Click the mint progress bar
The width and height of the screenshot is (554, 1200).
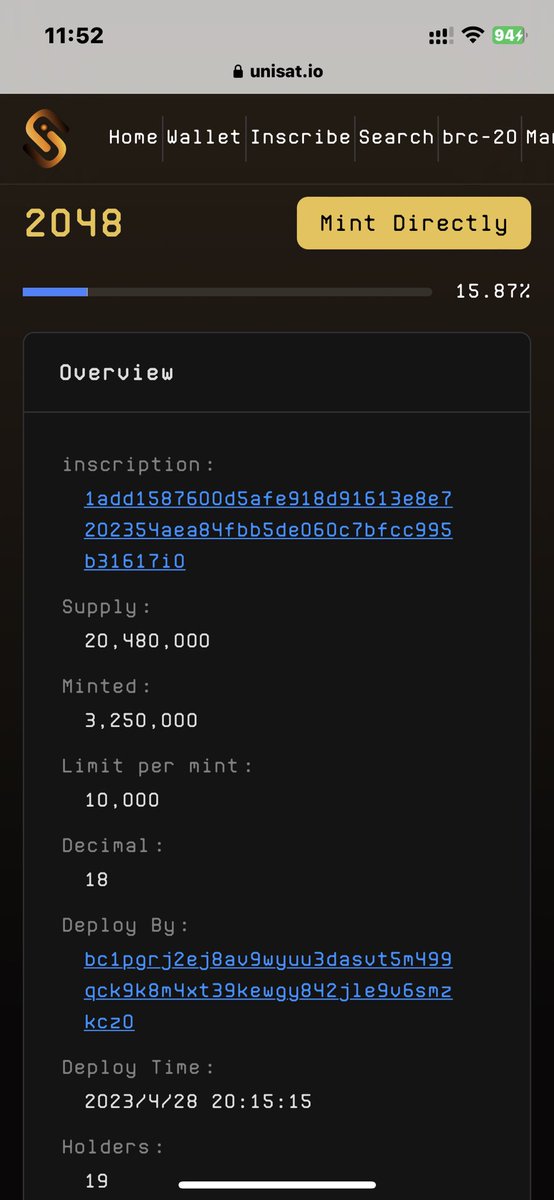(227, 292)
